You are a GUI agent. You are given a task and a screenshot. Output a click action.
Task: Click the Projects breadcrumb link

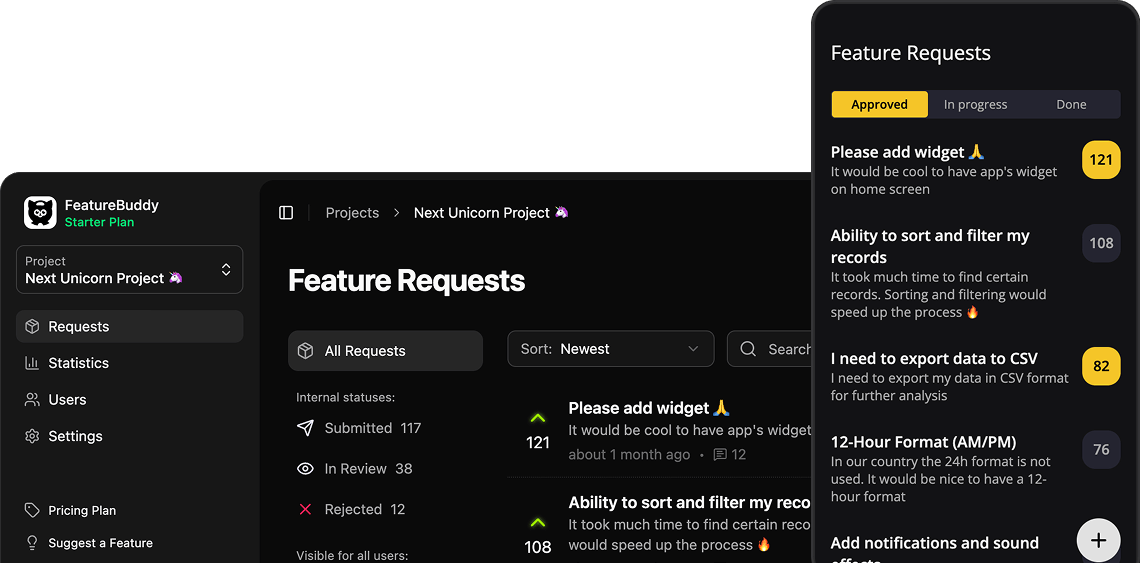pyautogui.click(x=352, y=213)
